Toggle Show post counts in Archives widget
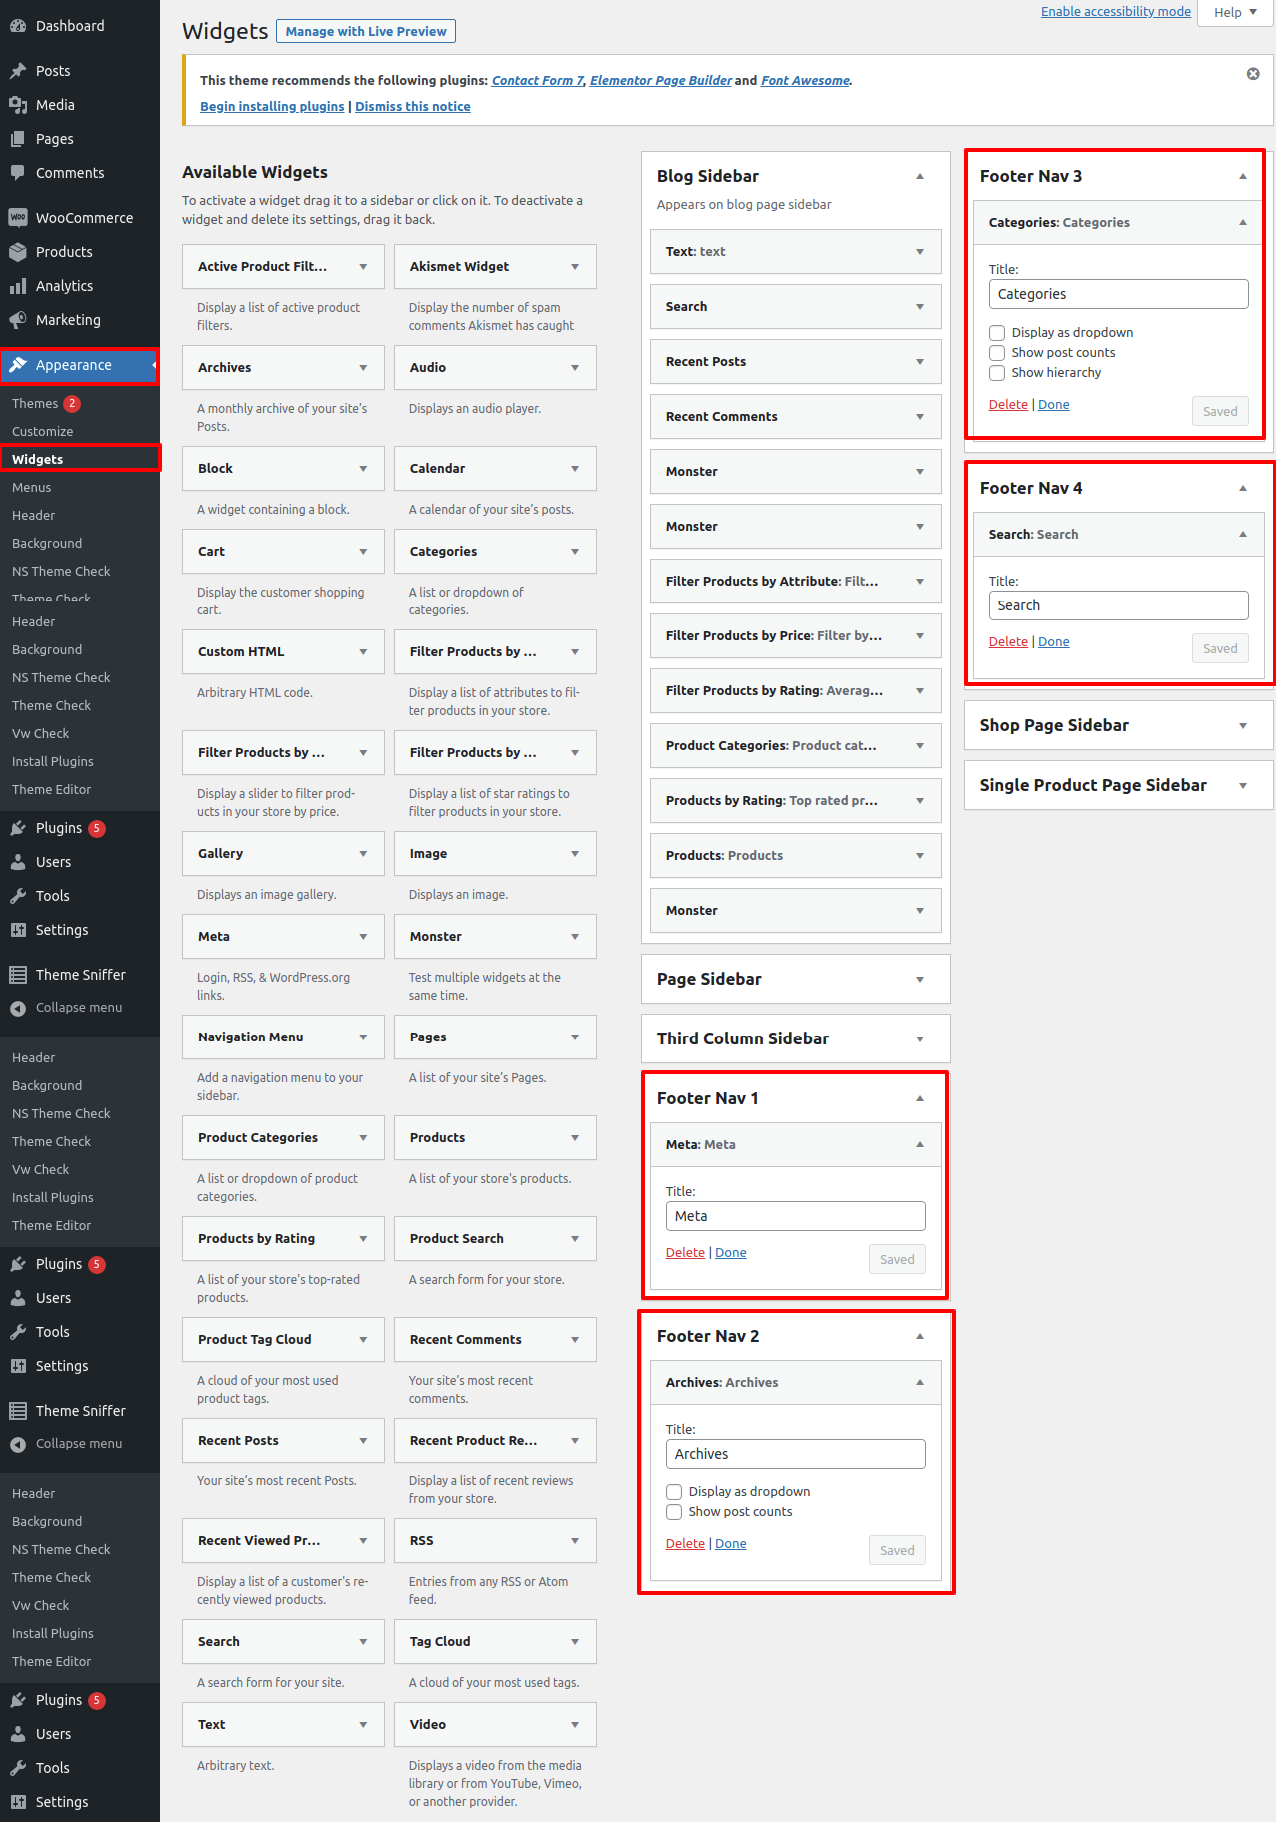The height and width of the screenshot is (1822, 1276). pos(674,1512)
